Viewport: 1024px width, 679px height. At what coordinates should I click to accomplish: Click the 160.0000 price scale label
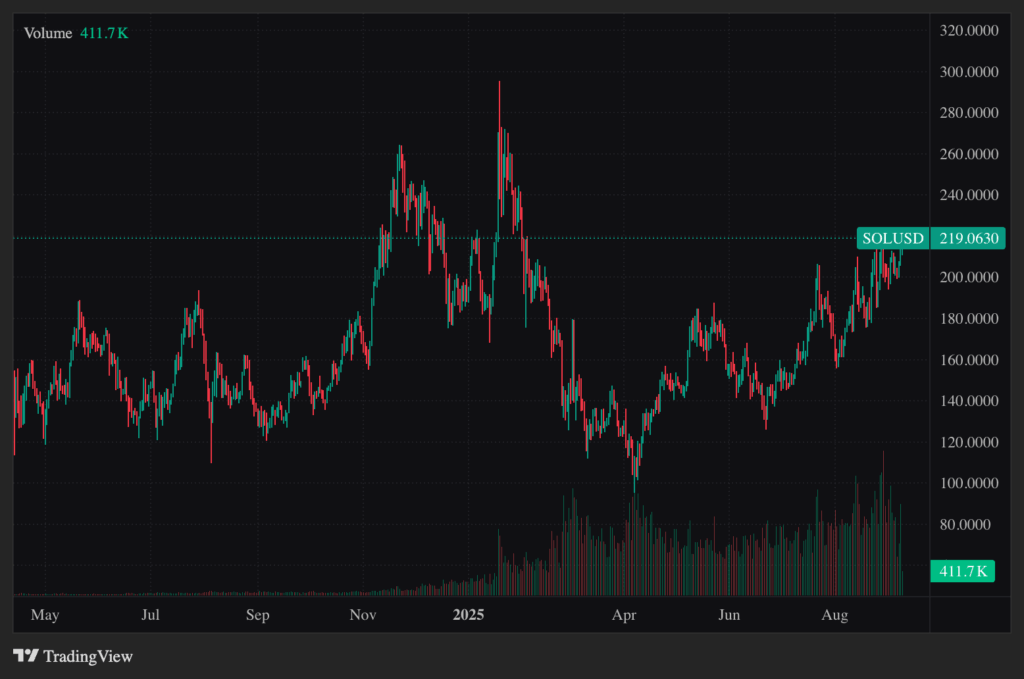point(969,360)
